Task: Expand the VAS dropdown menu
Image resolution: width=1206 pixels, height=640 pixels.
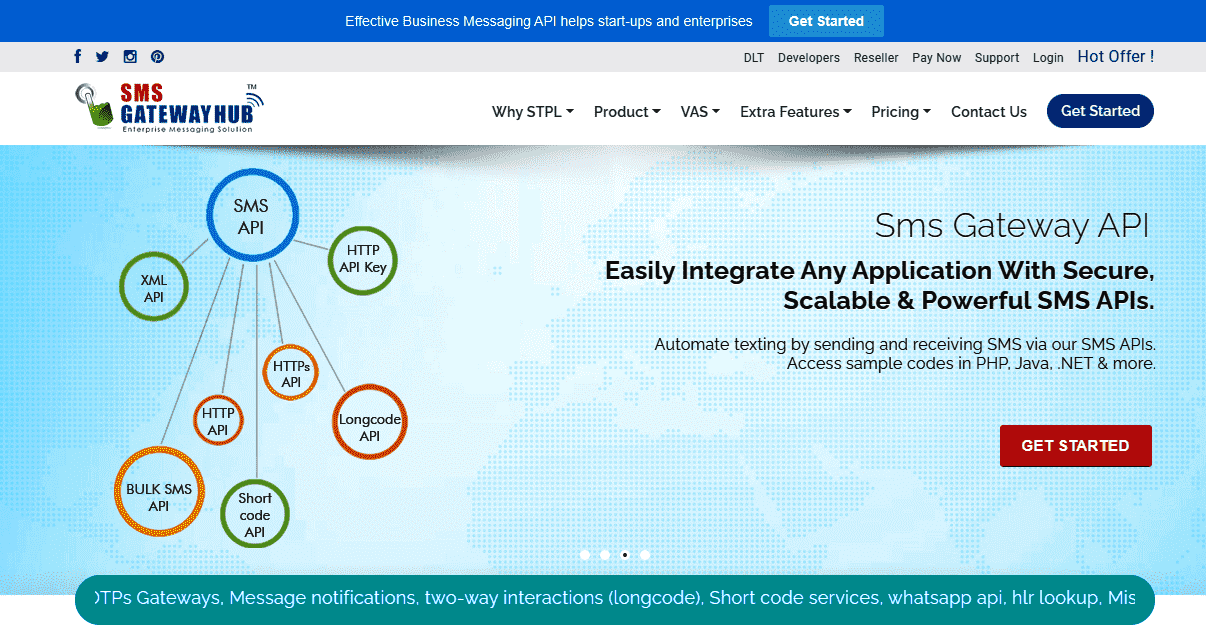Action: [700, 112]
